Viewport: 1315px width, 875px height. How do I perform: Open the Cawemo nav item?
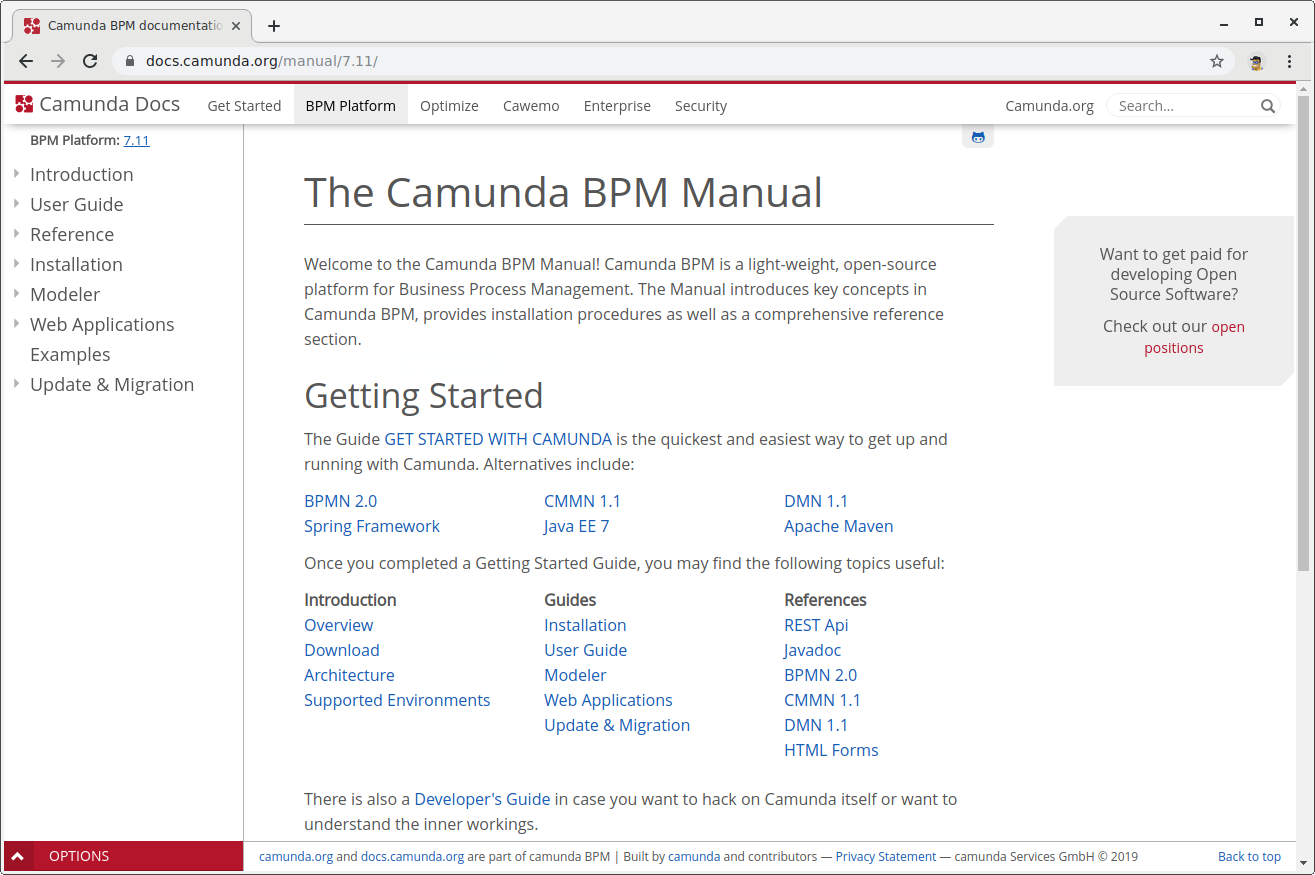click(x=531, y=106)
